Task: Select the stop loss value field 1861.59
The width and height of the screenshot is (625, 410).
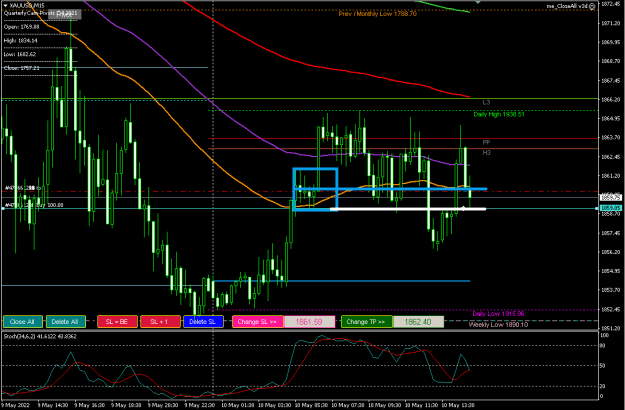Action: point(309,322)
